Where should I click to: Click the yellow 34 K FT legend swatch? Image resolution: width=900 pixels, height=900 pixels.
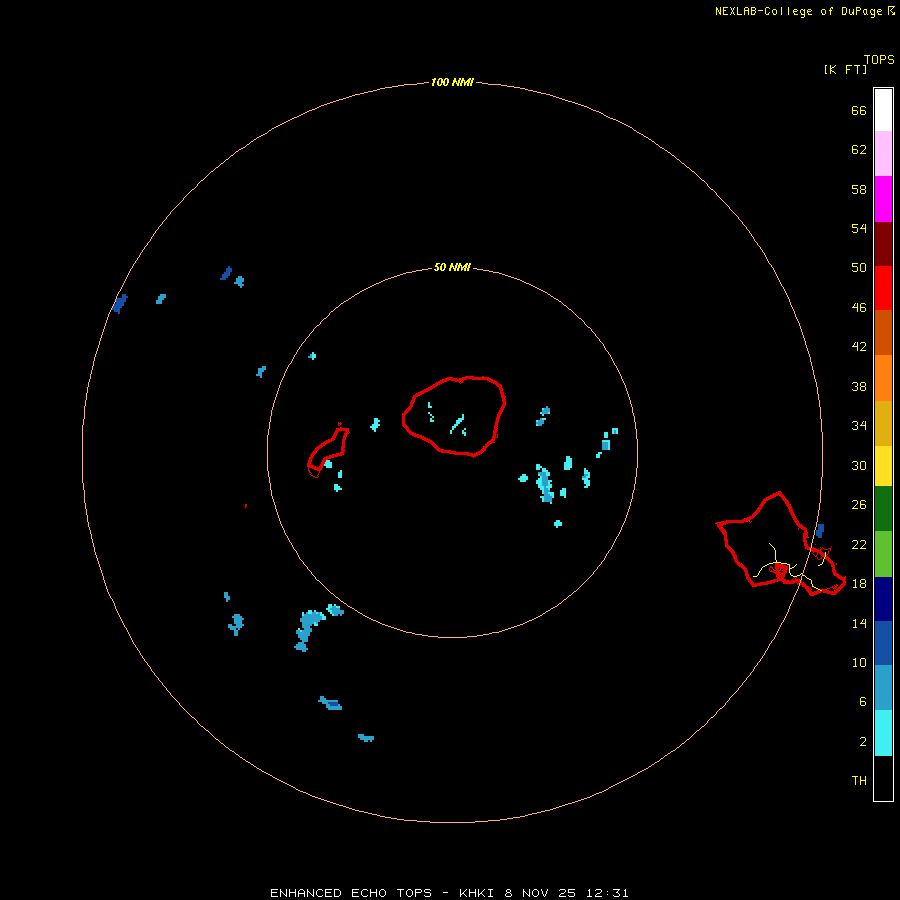click(883, 466)
